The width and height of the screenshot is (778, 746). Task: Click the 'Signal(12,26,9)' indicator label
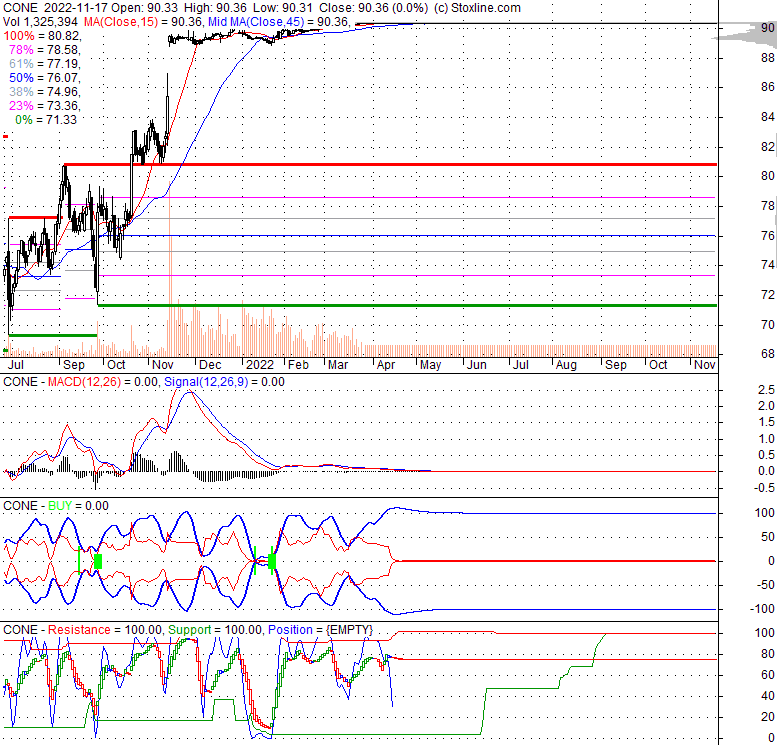click(x=206, y=382)
